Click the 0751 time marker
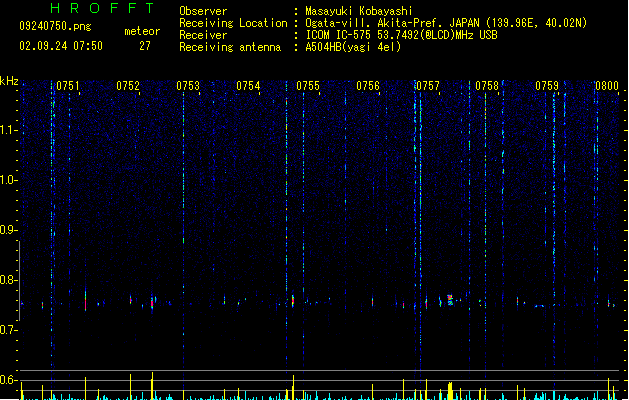The image size is (629, 400). click(x=68, y=86)
